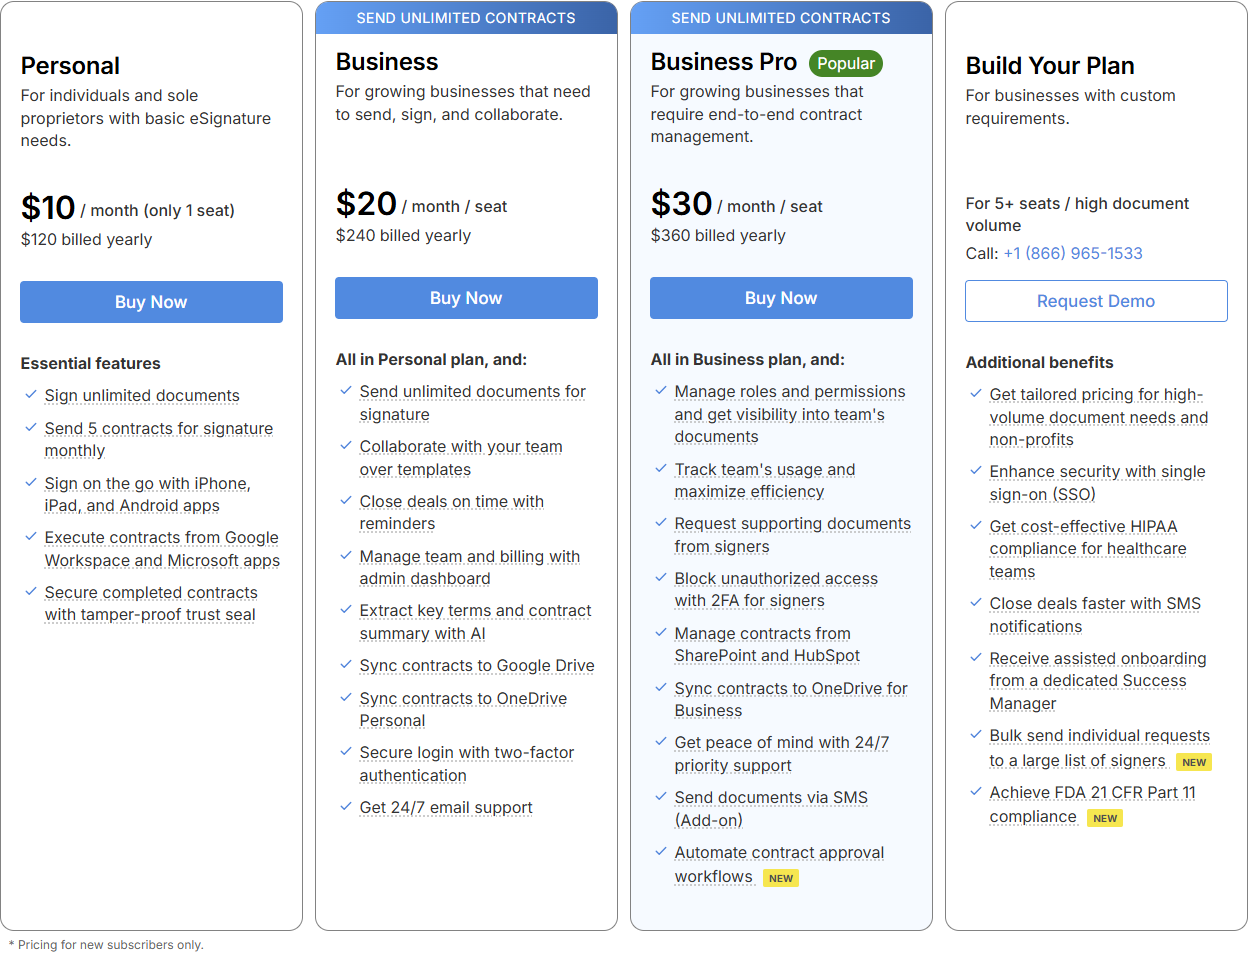The width and height of the screenshot is (1254, 957).
Task: Click the checkmark next to 'Block unauthorized access with 2FA'
Action: pos(660,578)
